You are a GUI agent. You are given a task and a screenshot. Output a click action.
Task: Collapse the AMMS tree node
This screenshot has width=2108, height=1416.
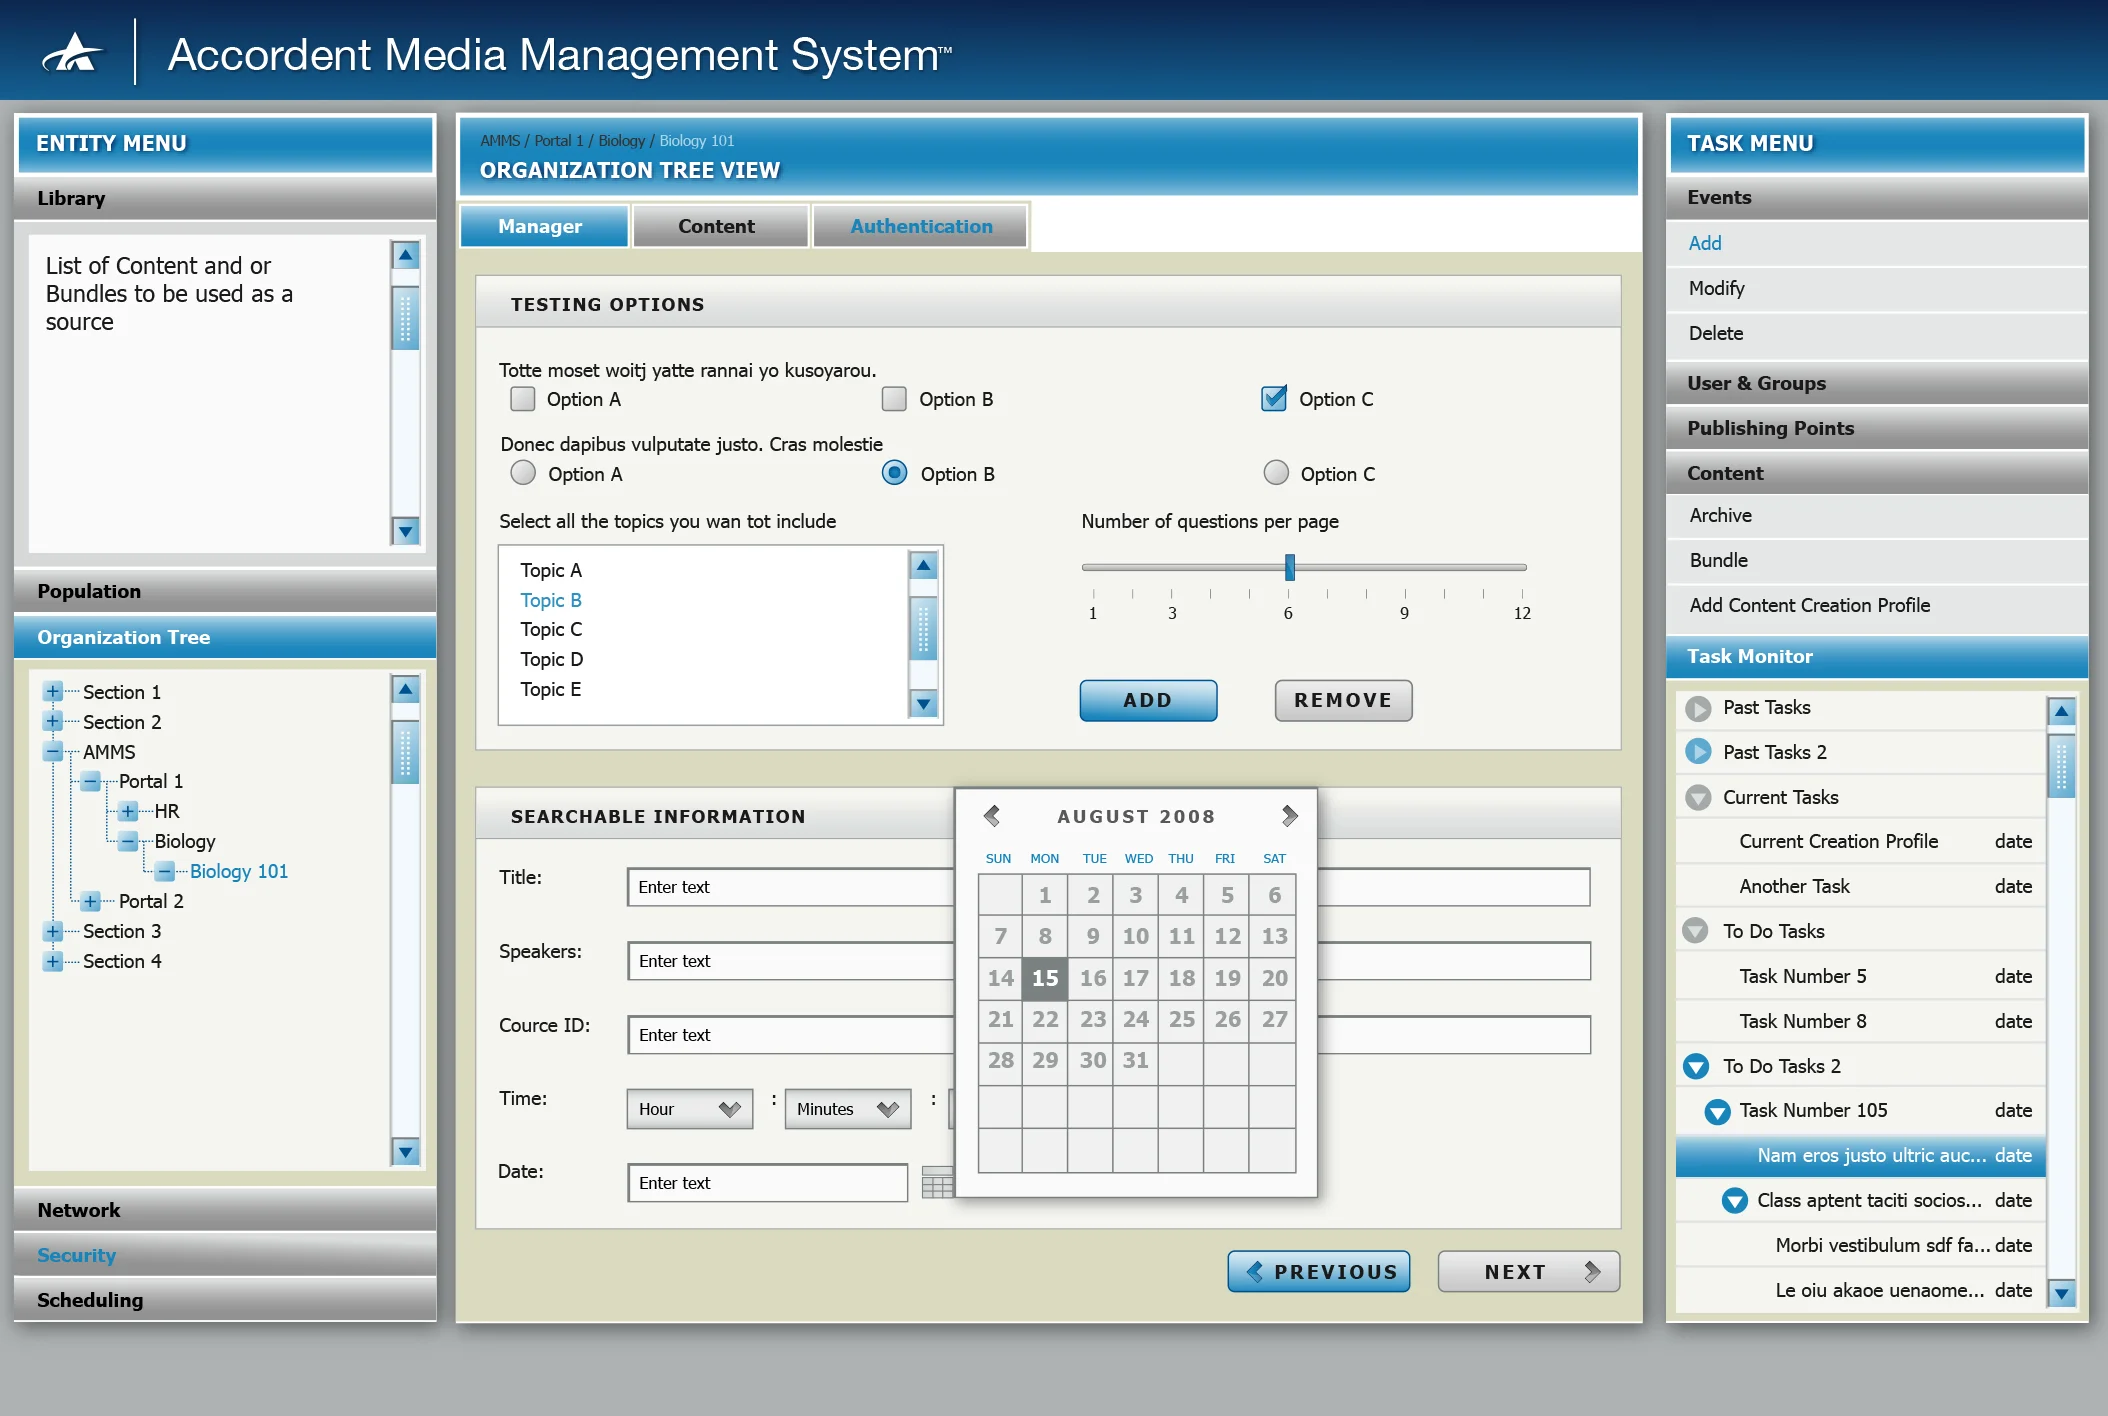tap(53, 752)
